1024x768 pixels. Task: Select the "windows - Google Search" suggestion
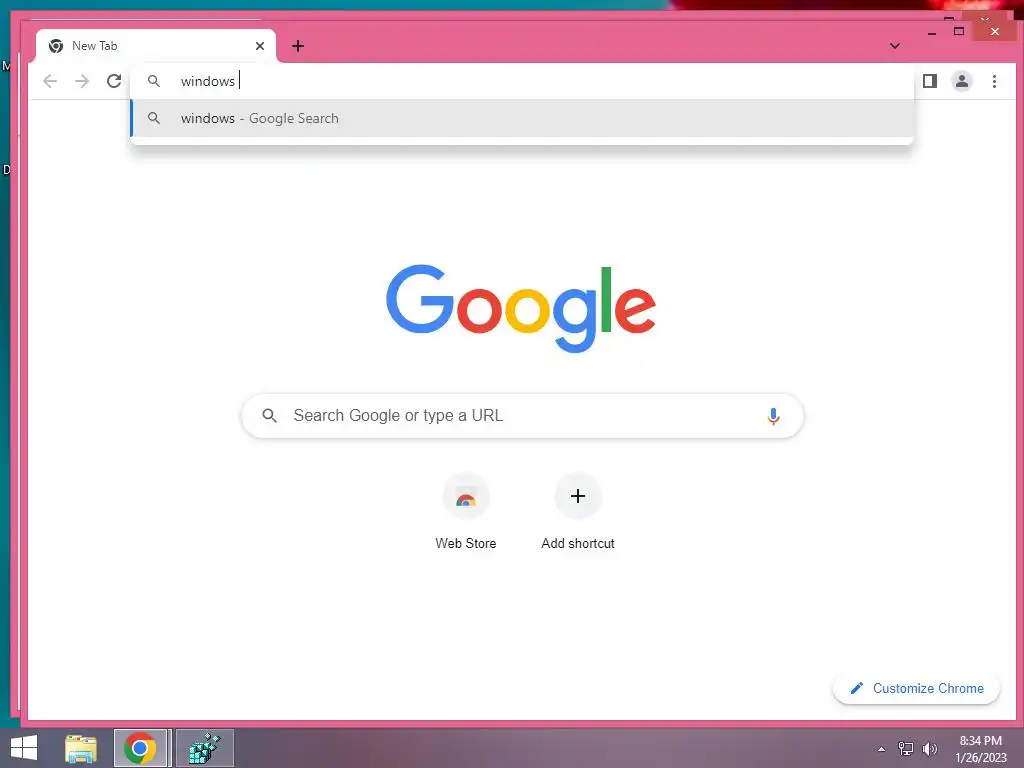click(x=522, y=118)
